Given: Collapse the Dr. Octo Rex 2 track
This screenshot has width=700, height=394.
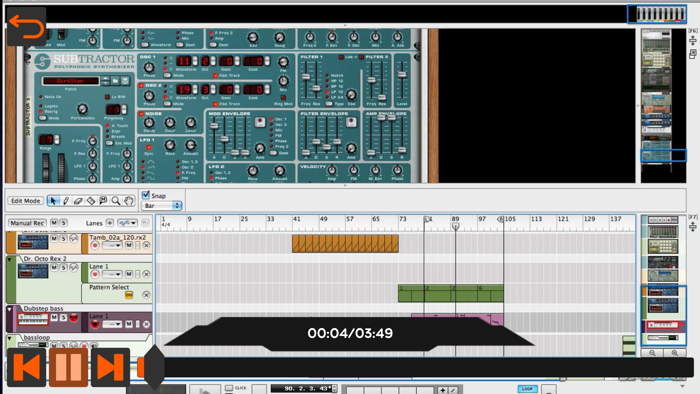Looking at the screenshot, I should (x=10, y=259).
